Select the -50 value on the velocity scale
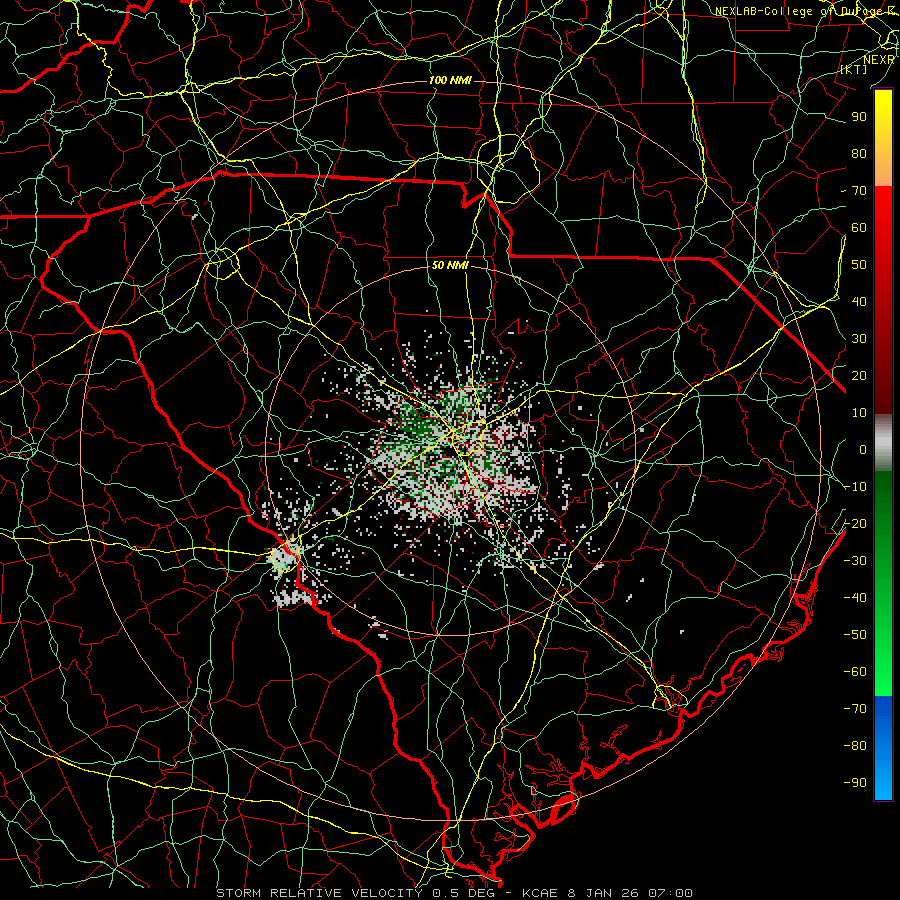This screenshot has width=900, height=900. click(855, 635)
